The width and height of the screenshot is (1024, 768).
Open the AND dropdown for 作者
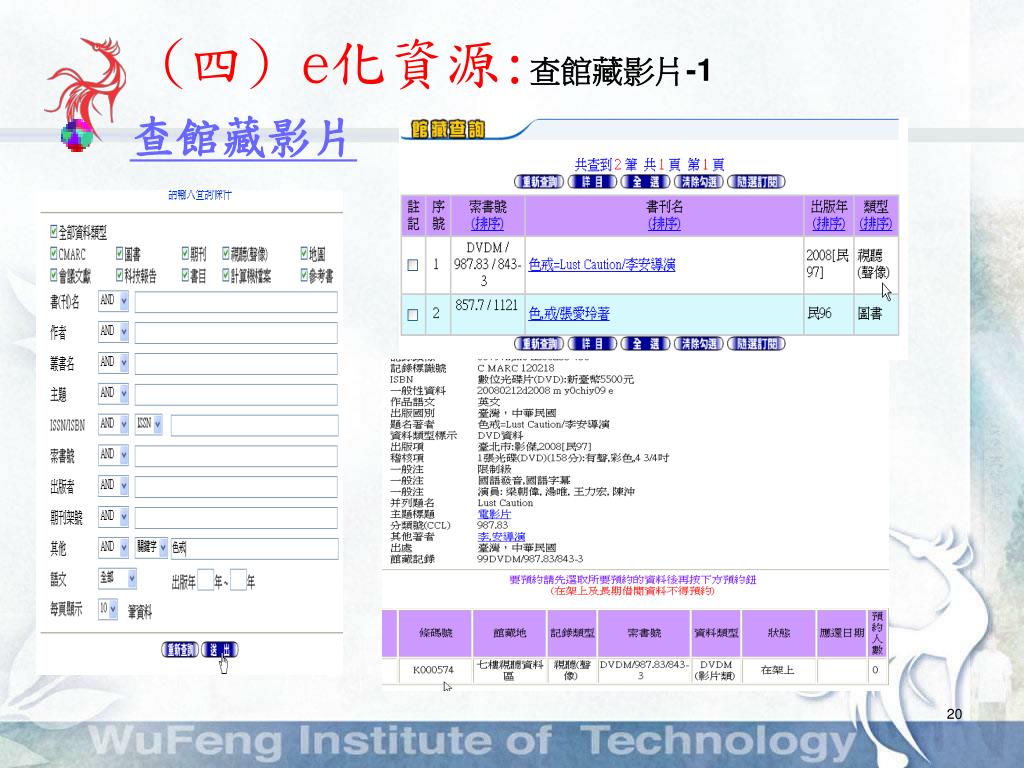(114, 332)
